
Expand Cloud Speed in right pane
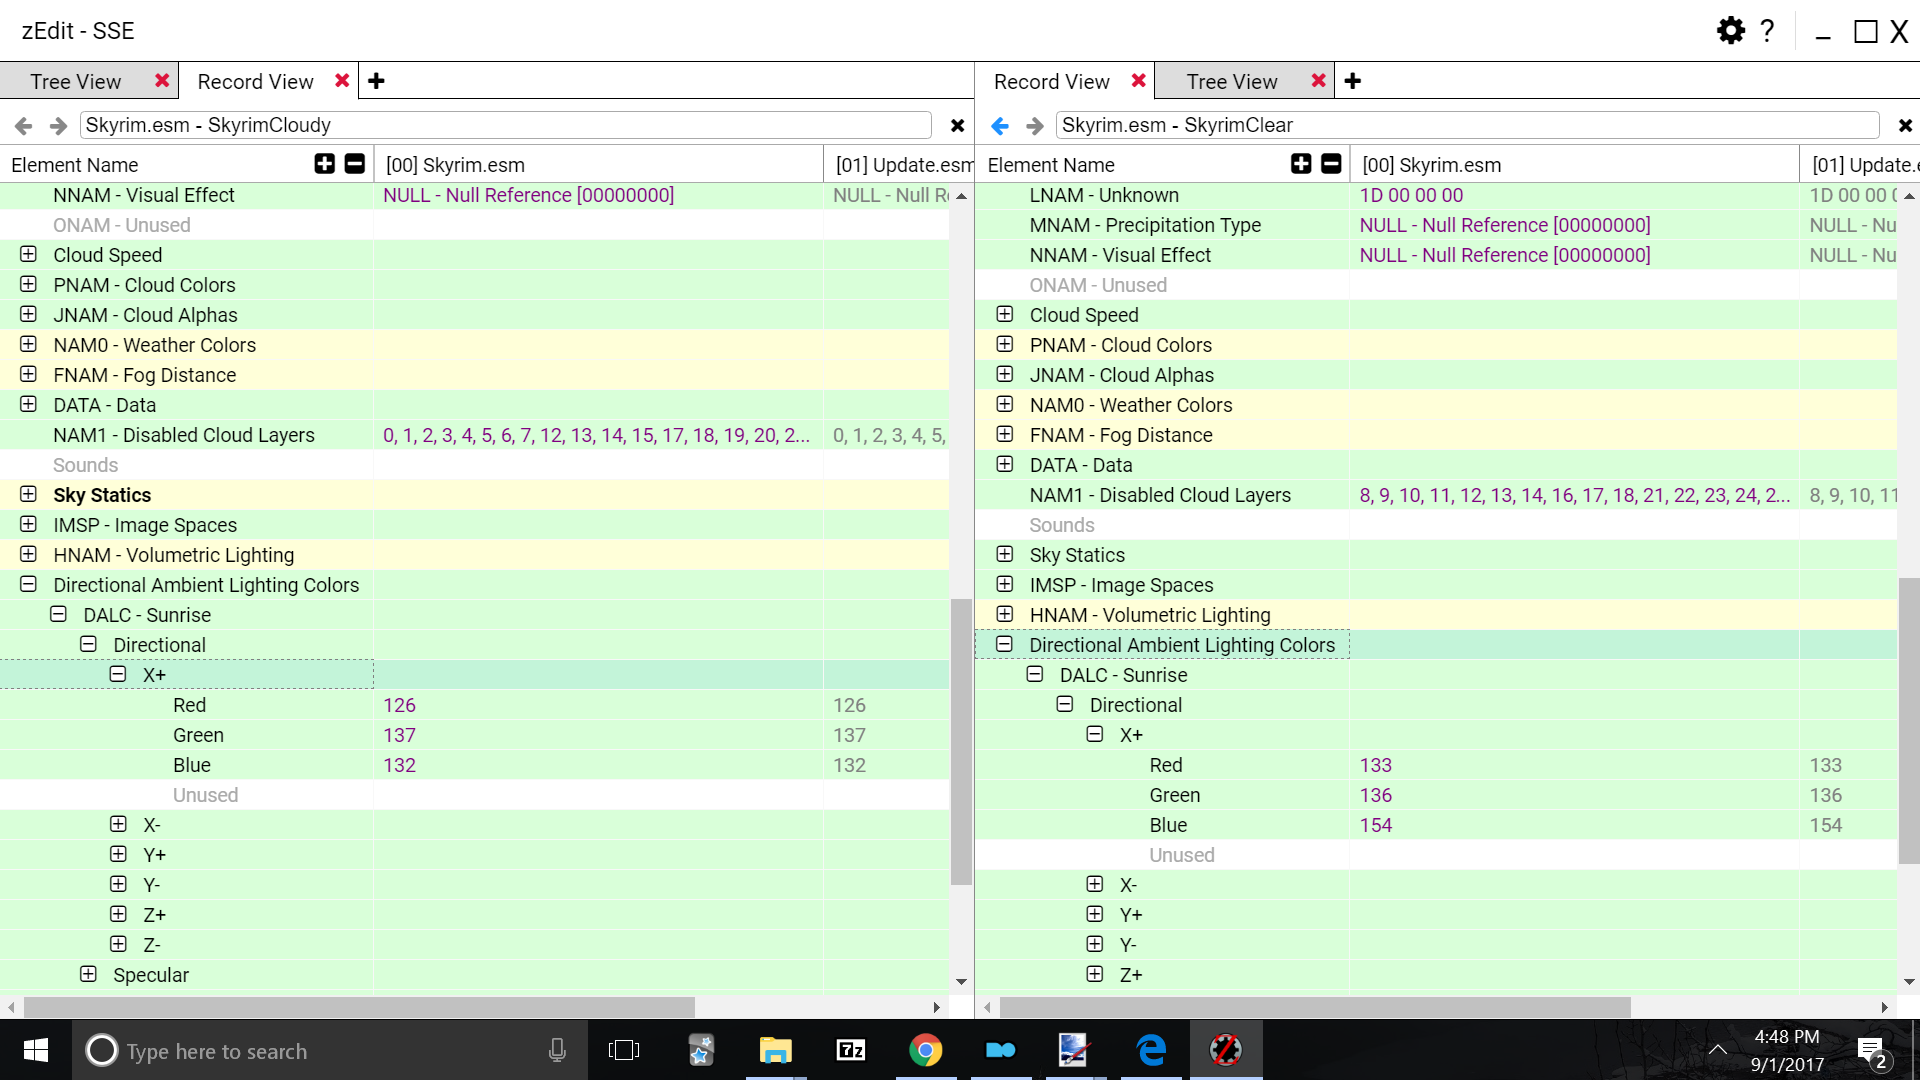coord(1005,314)
